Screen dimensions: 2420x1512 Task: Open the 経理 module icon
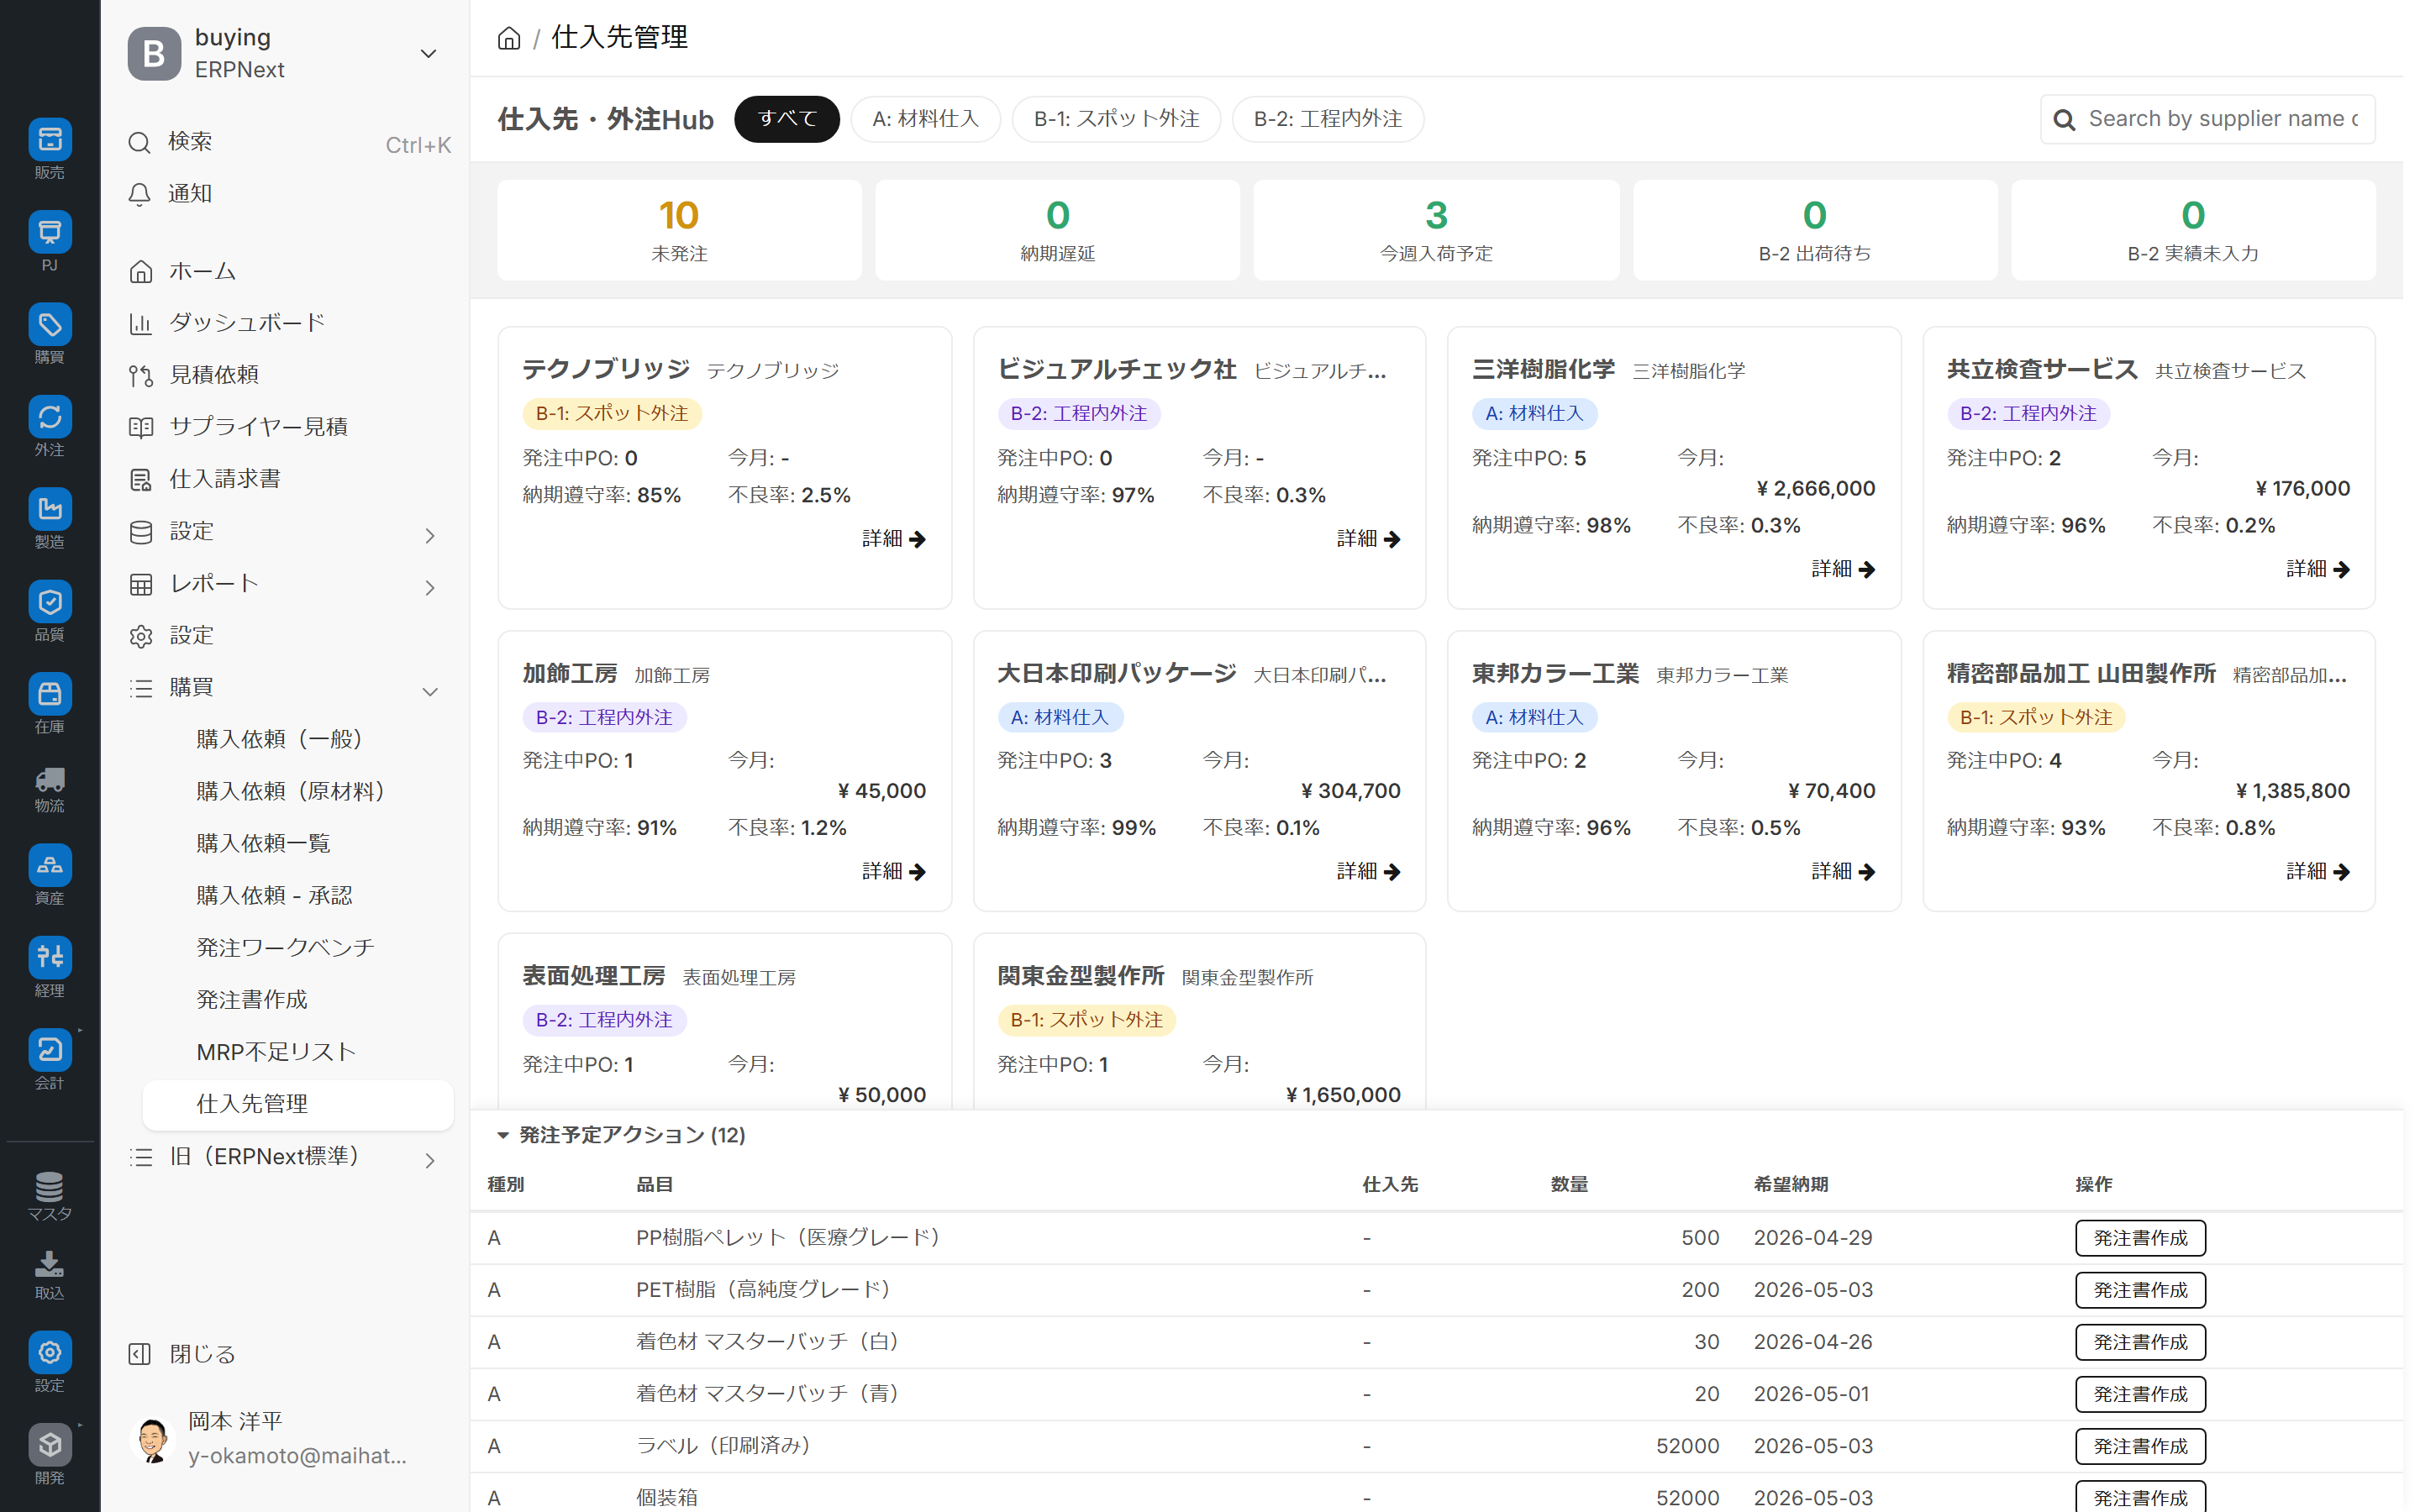[49, 958]
